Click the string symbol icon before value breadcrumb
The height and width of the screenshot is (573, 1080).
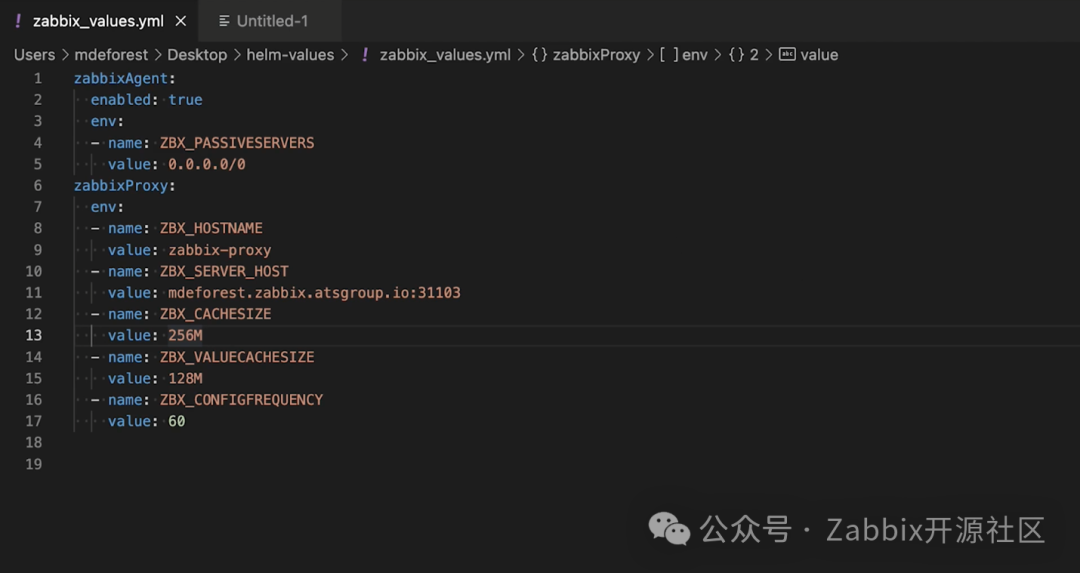point(787,55)
